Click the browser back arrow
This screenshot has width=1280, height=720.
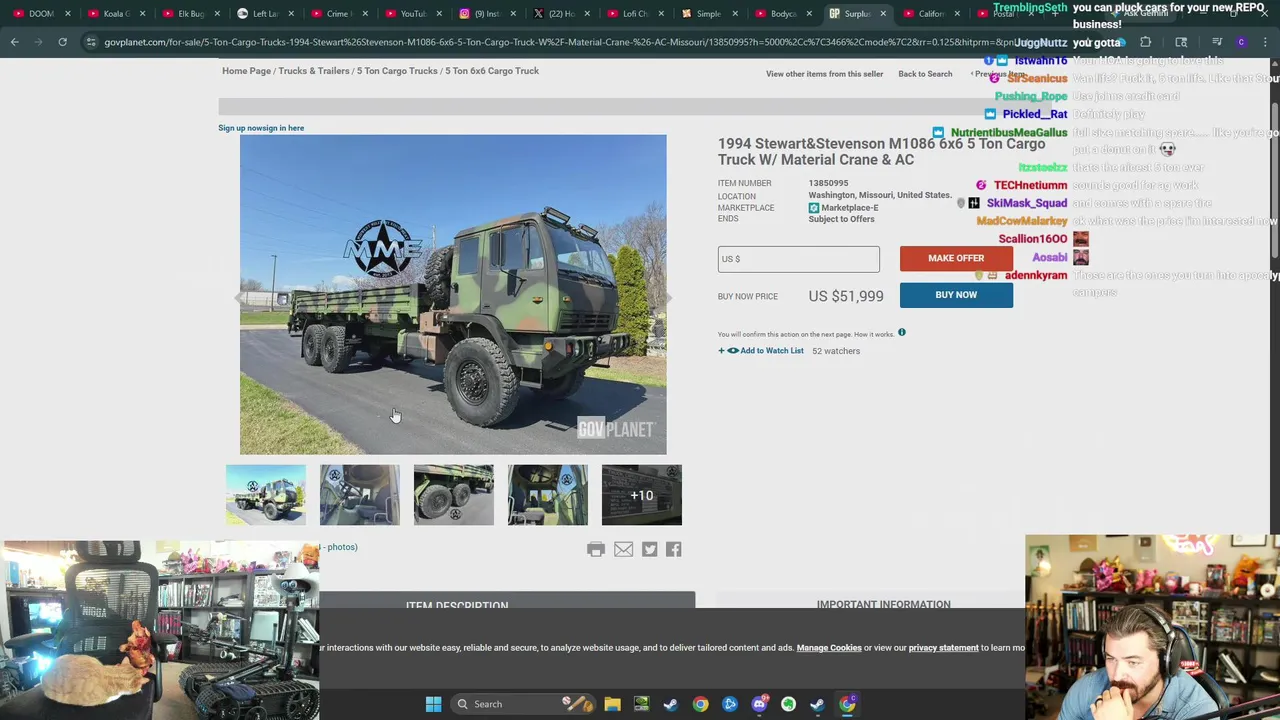point(14,42)
